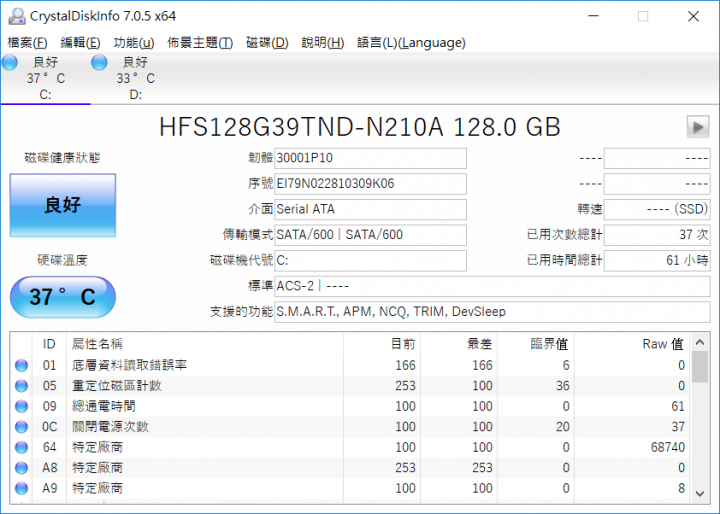Open the 功能(u) menu
Viewport: 720px width, 514px height.
[134, 43]
